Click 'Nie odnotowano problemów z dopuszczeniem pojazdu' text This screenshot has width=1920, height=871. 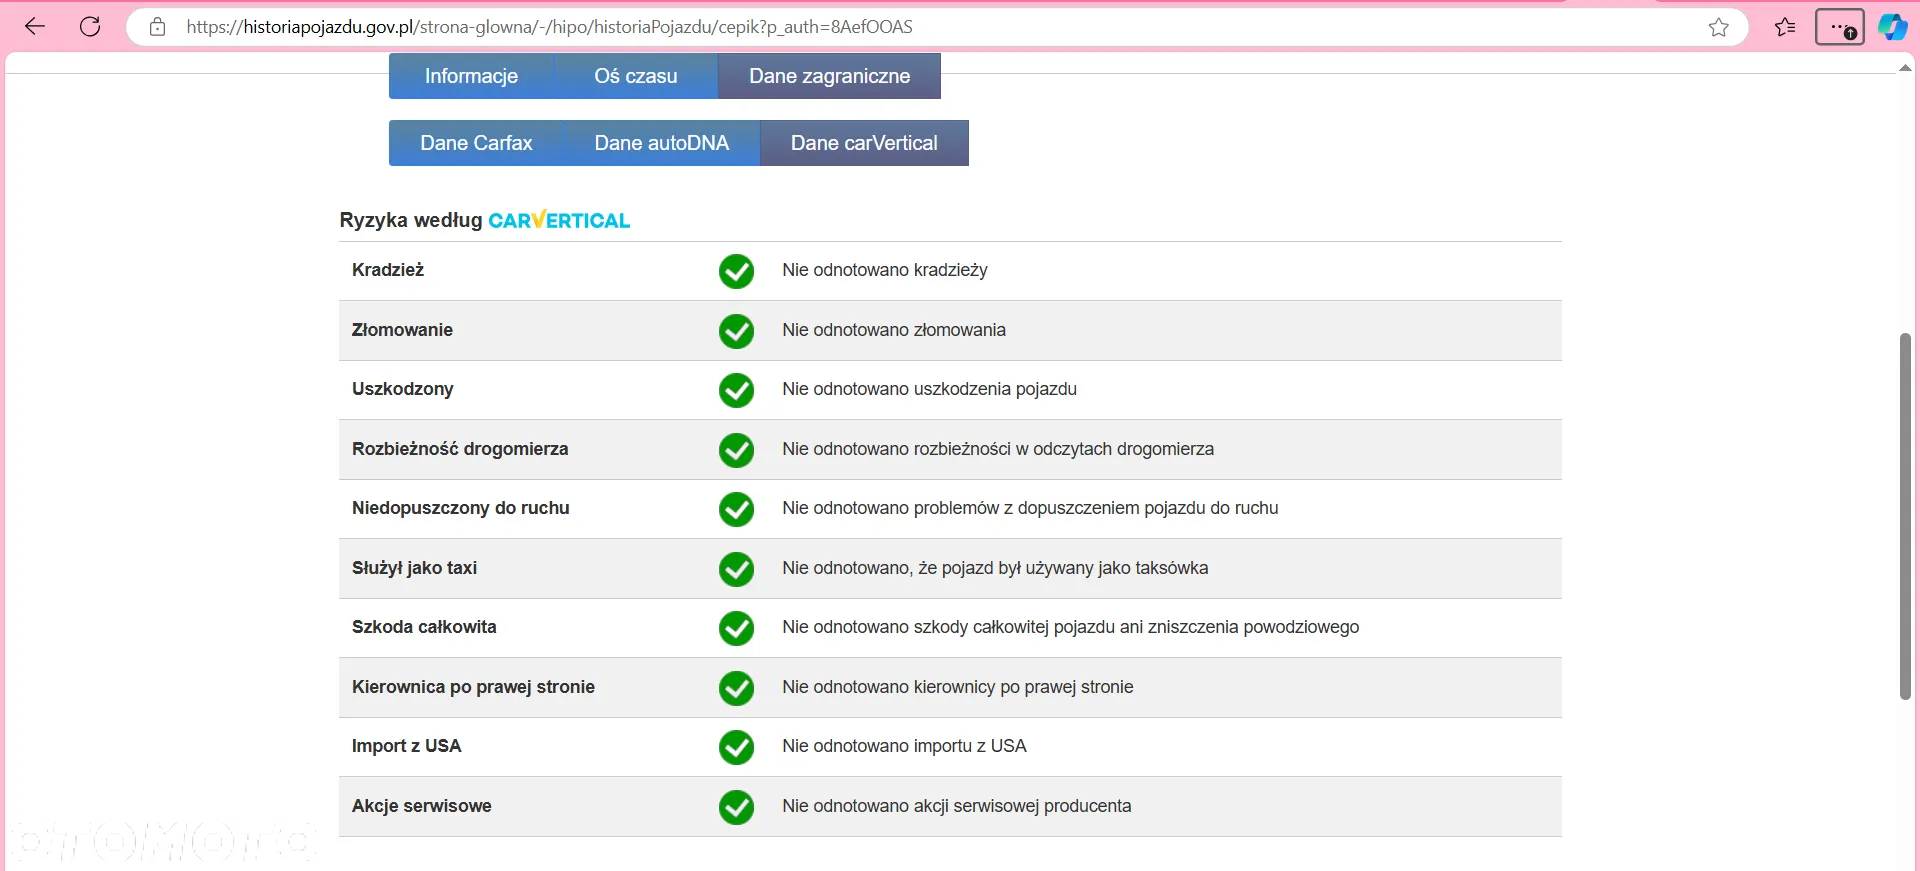1030,508
